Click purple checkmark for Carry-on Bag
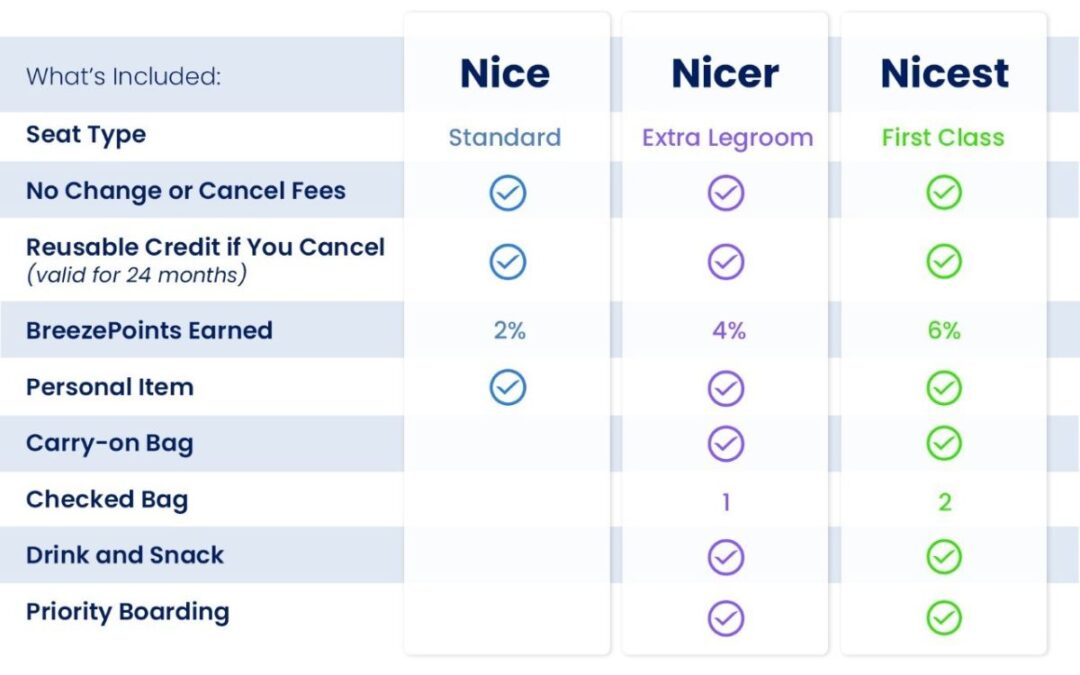The width and height of the screenshot is (1080, 675). [x=726, y=443]
